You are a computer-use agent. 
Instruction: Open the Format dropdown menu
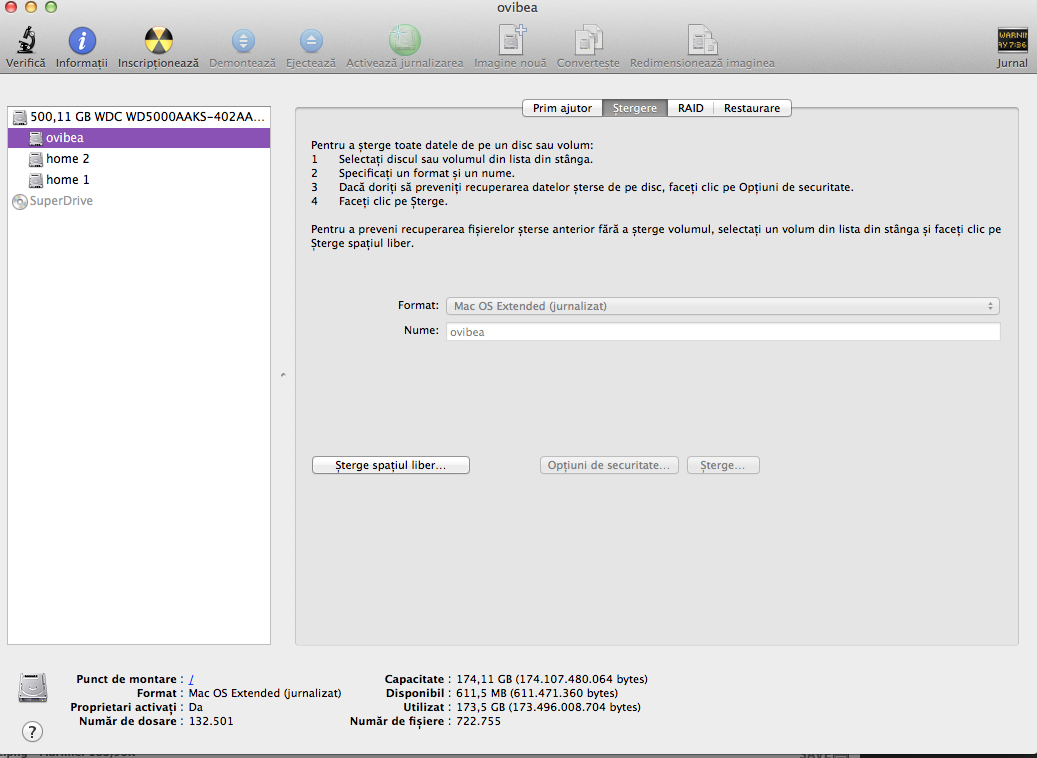(723, 306)
